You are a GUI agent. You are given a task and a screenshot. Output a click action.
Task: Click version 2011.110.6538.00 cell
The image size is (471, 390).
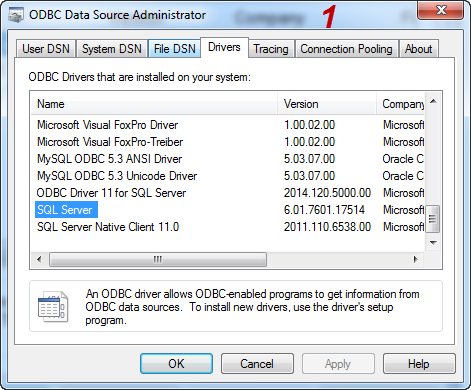pos(327,227)
